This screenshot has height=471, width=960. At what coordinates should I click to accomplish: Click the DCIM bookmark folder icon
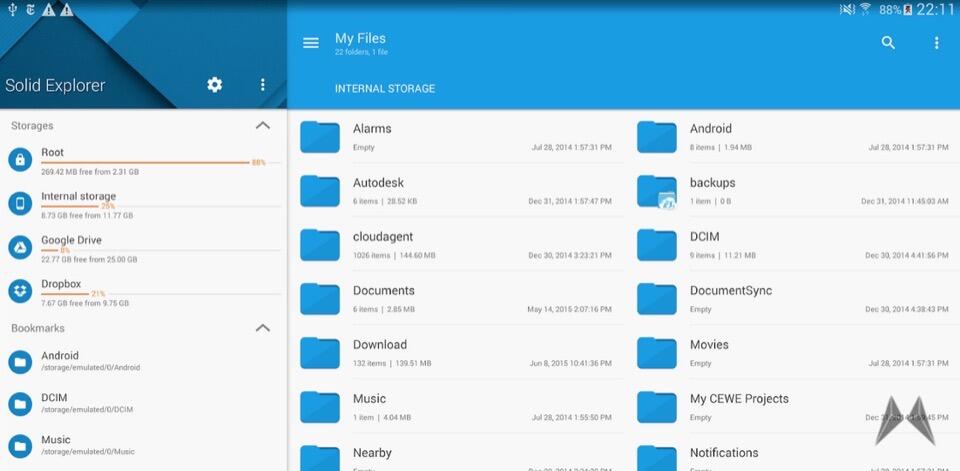[x=20, y=404]
